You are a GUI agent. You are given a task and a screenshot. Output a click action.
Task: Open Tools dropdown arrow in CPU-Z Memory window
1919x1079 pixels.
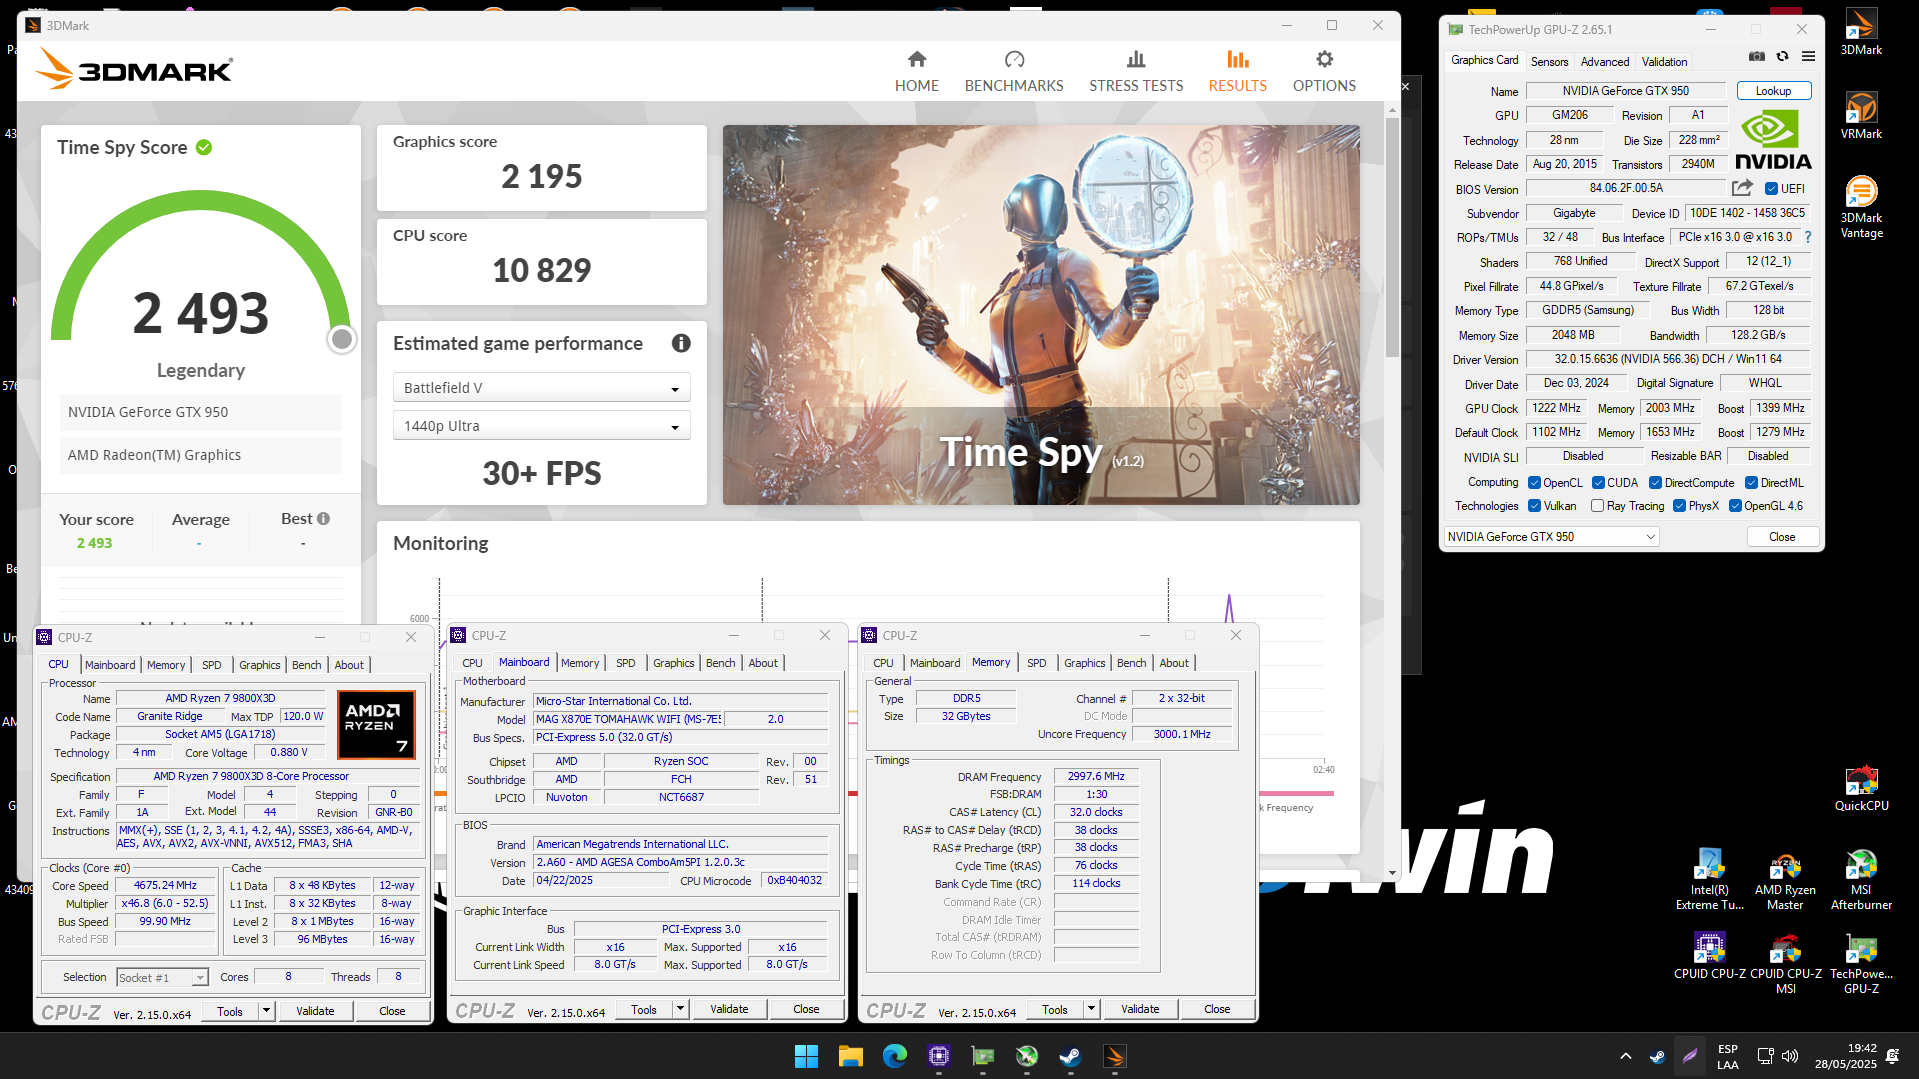point(1091,1009)
